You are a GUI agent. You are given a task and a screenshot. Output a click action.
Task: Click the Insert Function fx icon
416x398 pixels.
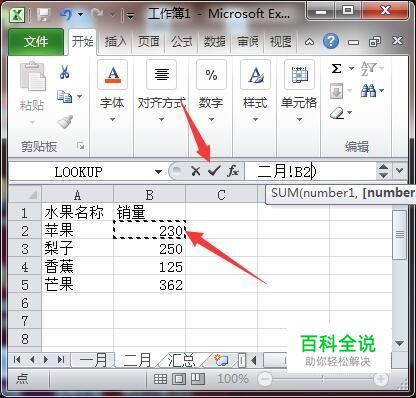(233, 171)
